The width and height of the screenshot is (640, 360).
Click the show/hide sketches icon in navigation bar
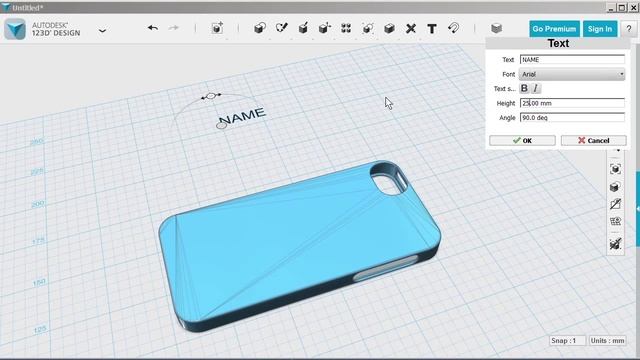615,204
